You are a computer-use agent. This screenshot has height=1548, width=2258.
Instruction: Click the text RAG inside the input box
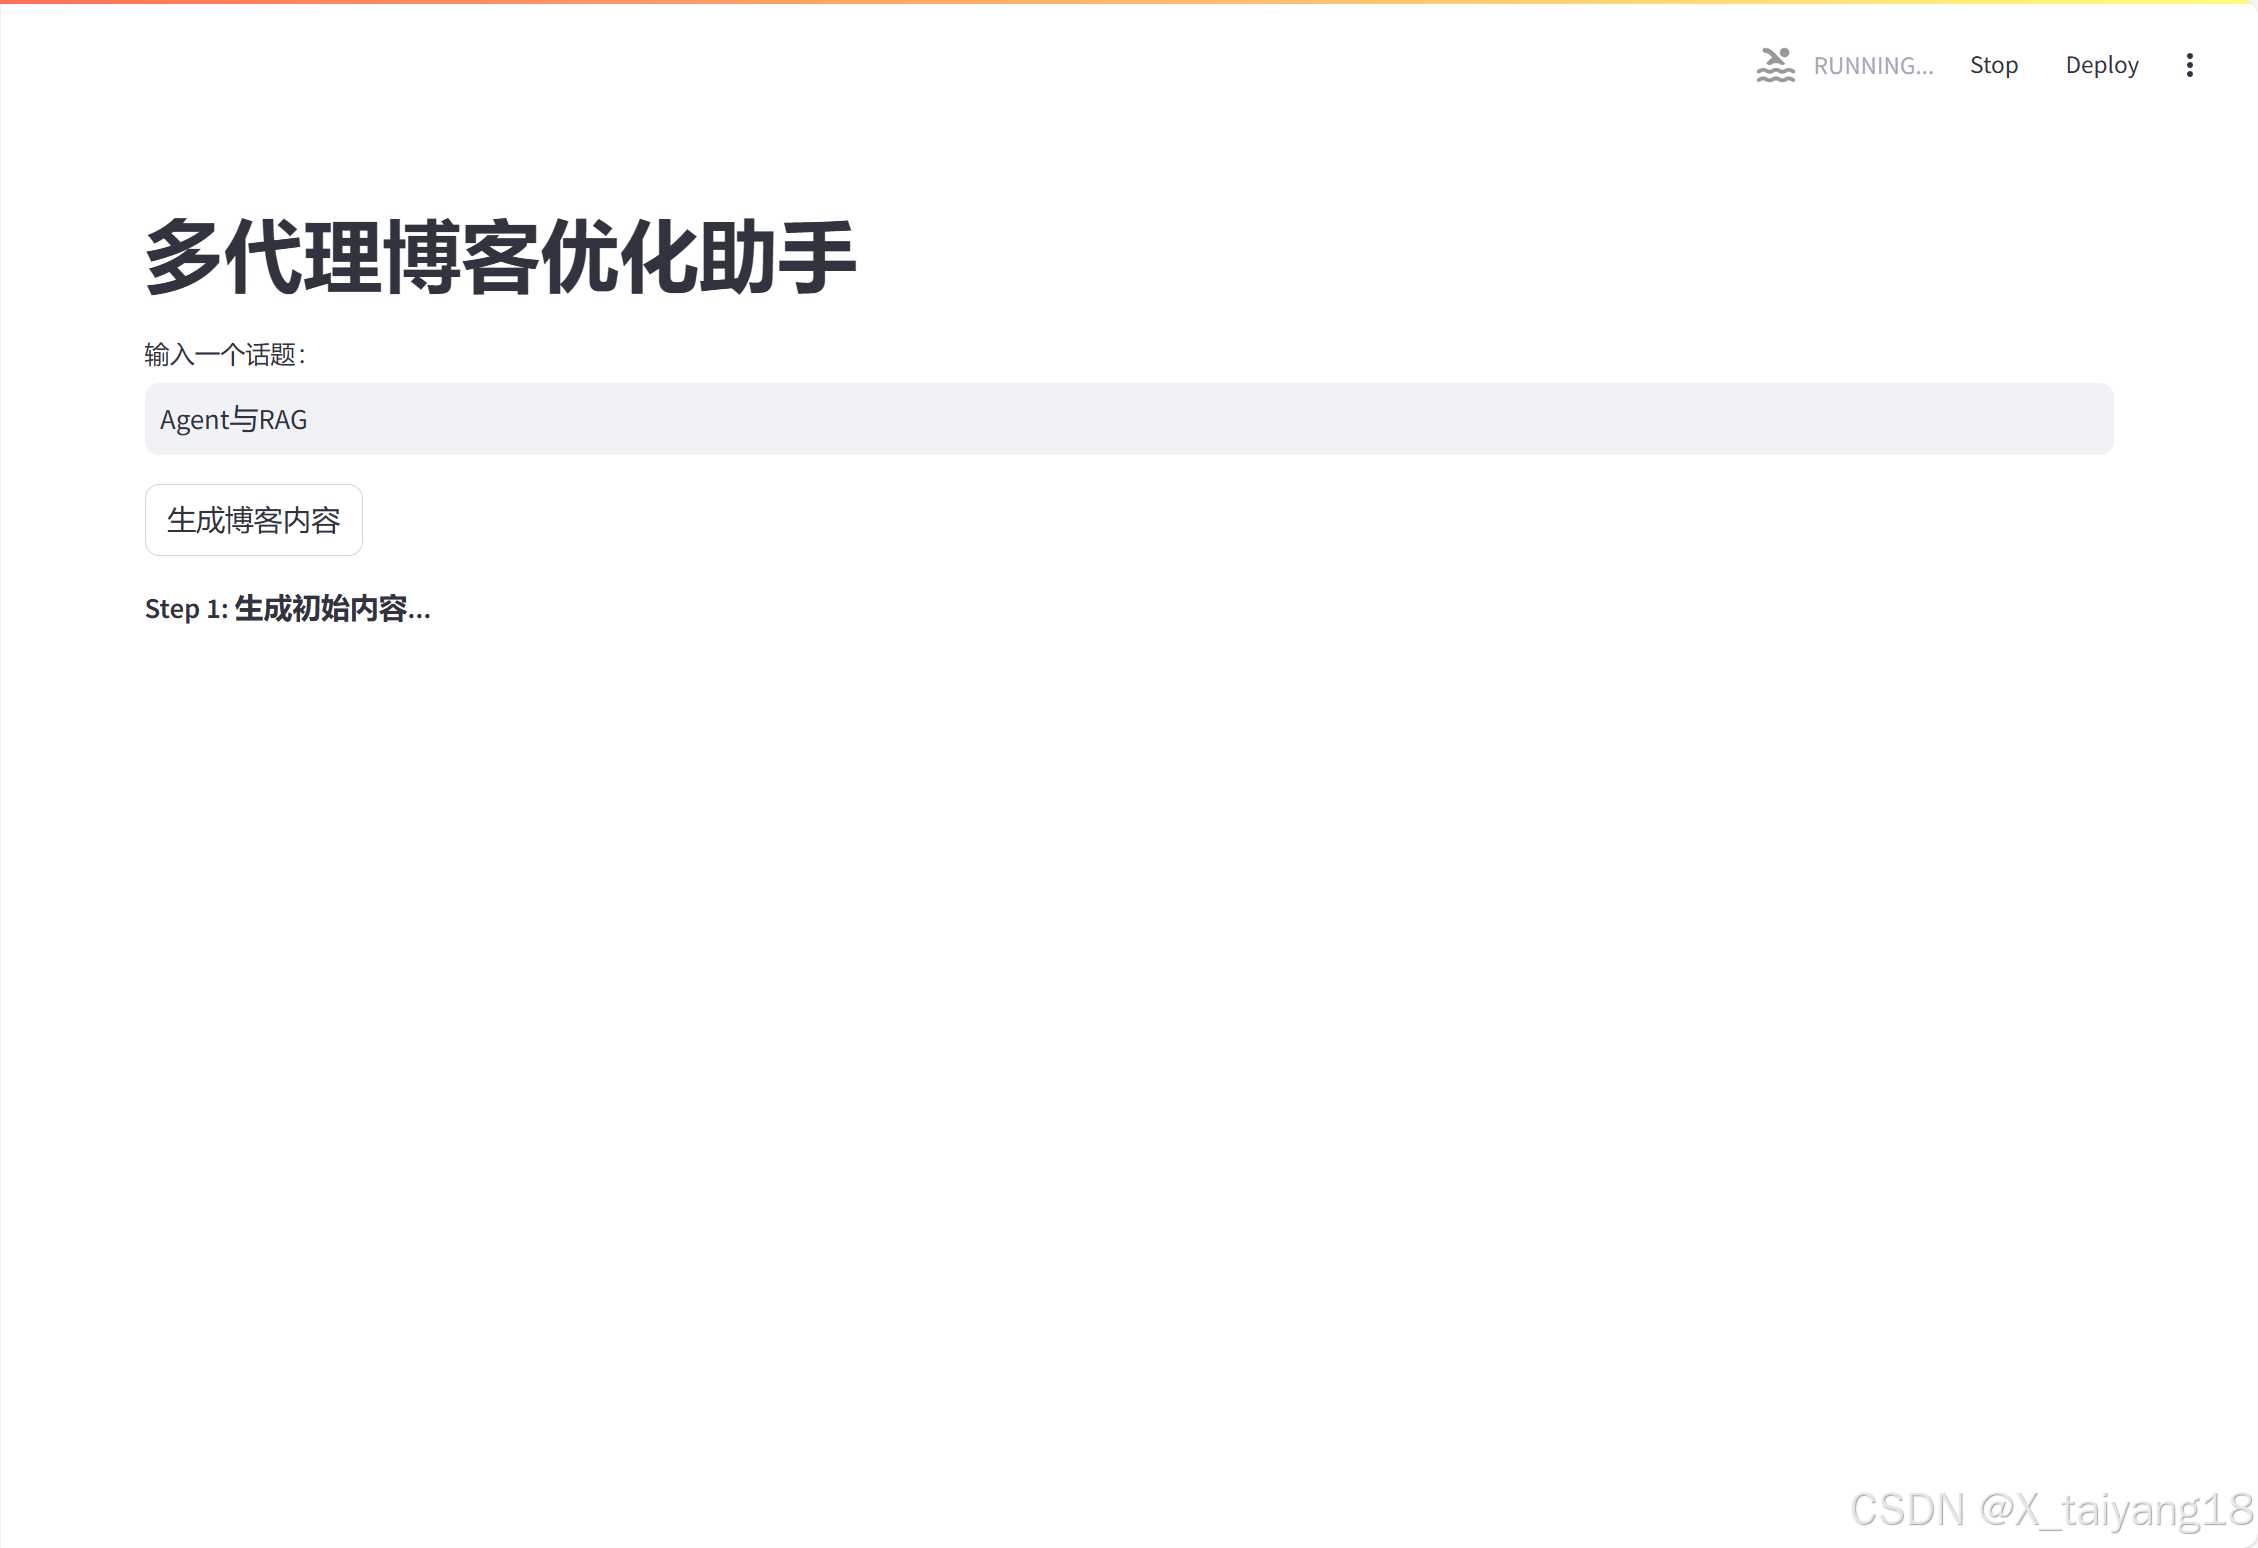click(283, 420)
